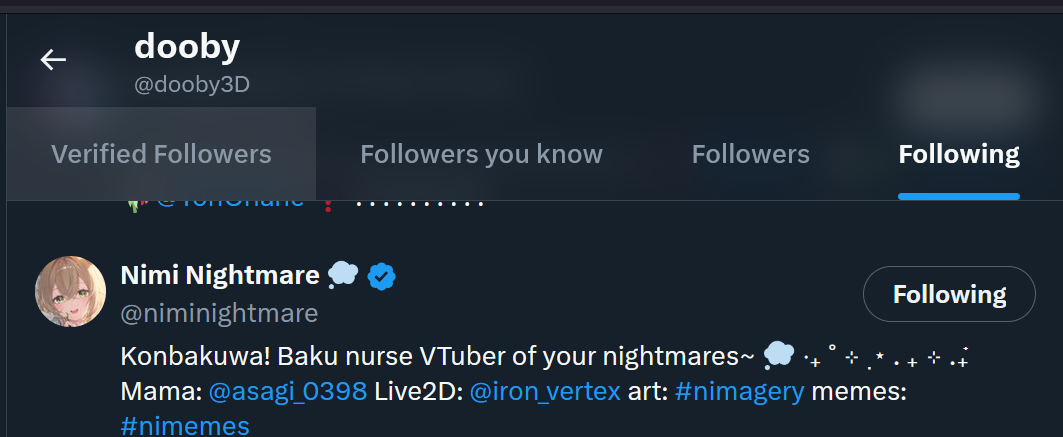The width and height of the screenshot is (1063, 437).
Task: Visit the @iron_vertex mention link
Action: click(x=544, y=392)
